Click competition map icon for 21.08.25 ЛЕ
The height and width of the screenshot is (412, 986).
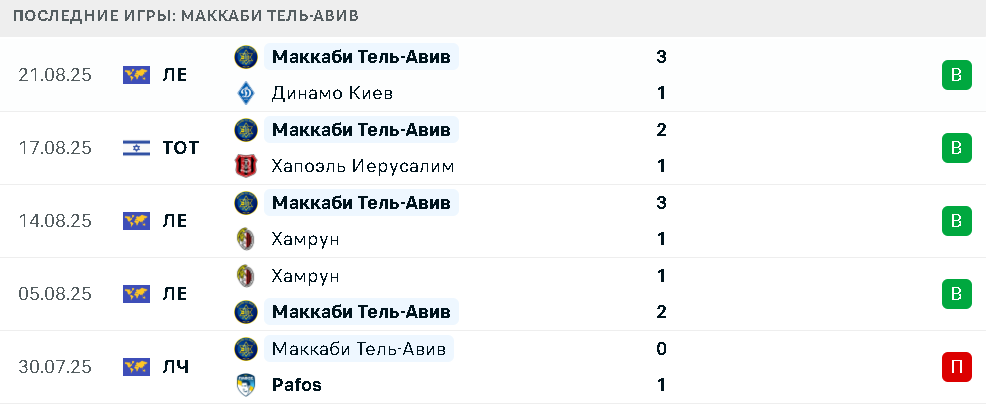(x=136, y=75)
